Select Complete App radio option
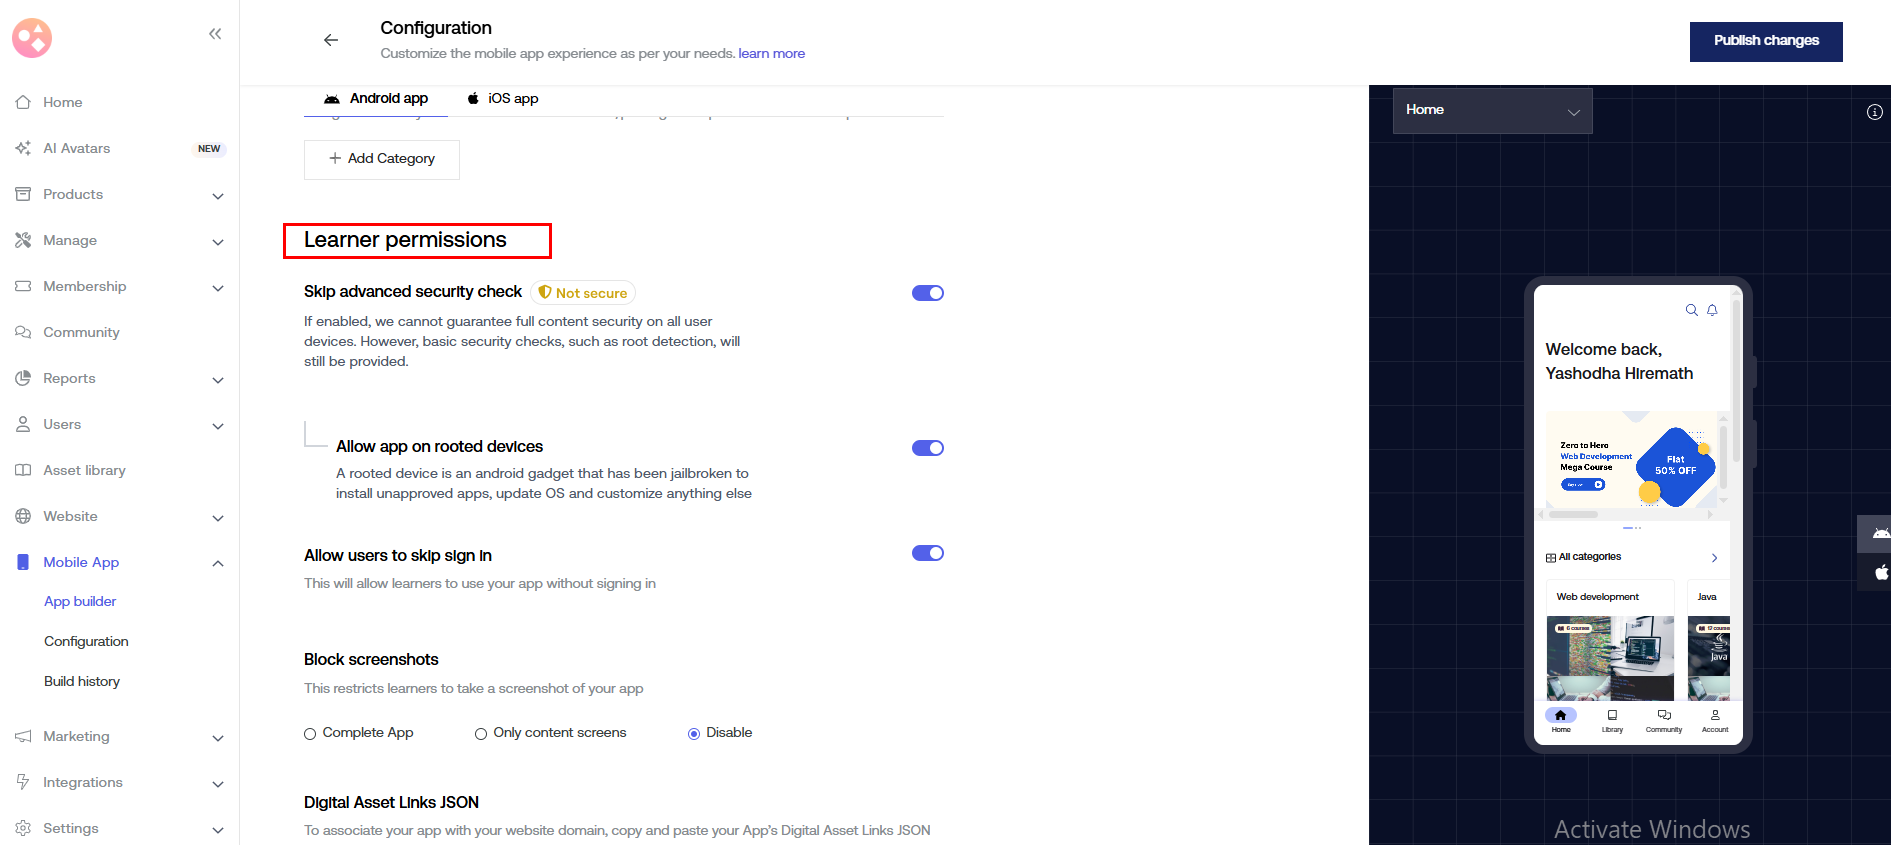 pos(310,734)
